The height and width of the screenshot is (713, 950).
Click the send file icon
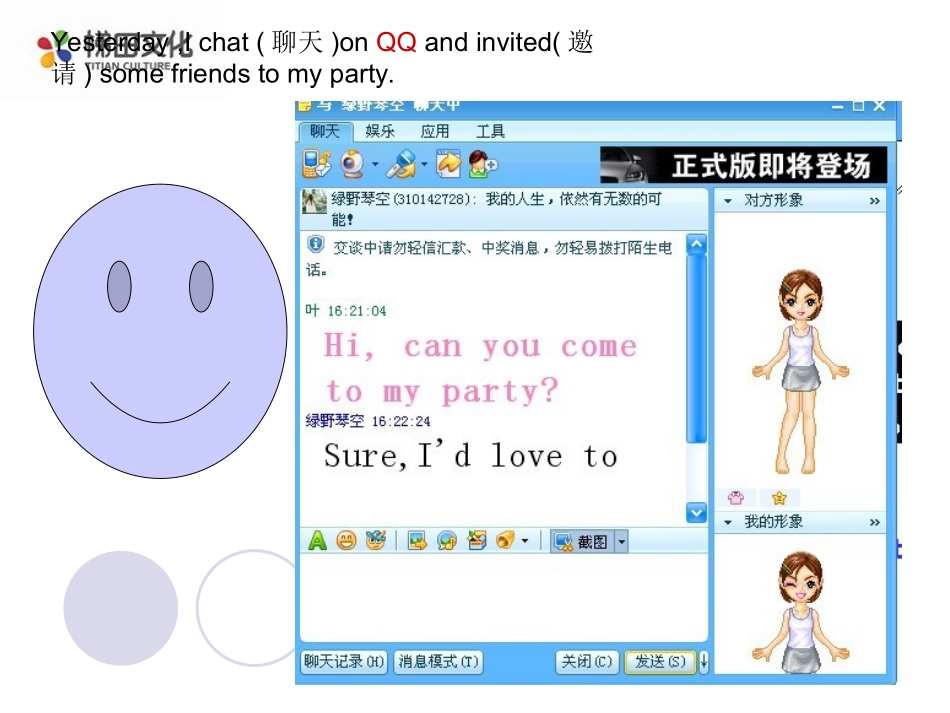449,164
